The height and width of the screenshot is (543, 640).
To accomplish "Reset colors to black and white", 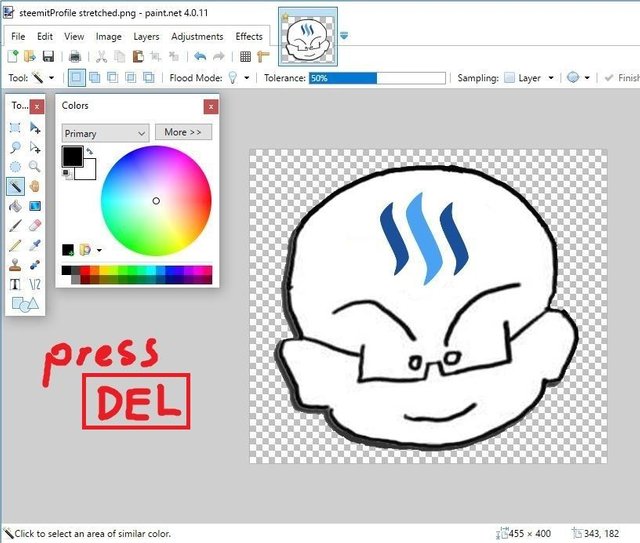I will point(67,174).
